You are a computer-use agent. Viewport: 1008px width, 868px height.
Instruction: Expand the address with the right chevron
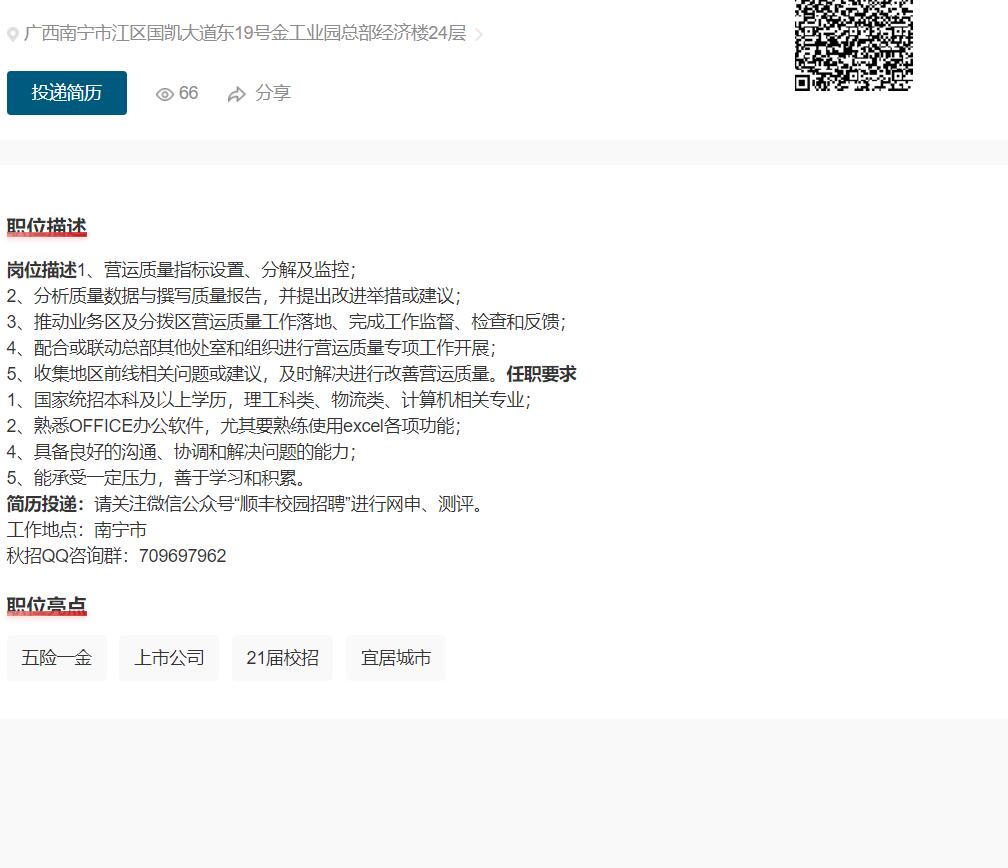click(479, 35)
